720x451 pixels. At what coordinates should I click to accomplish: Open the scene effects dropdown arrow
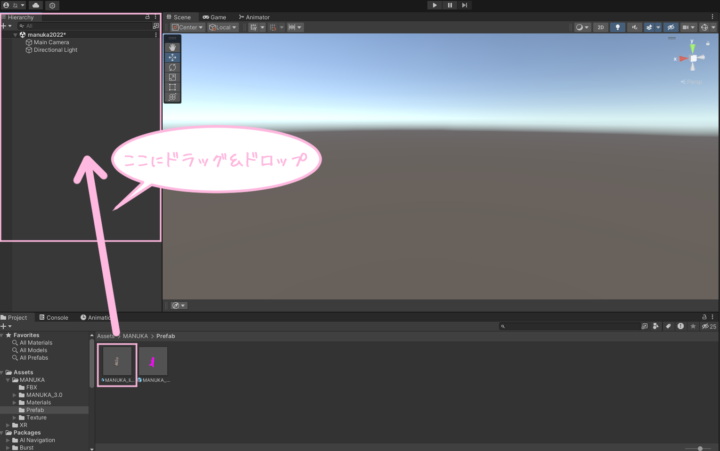click(658, 27)
